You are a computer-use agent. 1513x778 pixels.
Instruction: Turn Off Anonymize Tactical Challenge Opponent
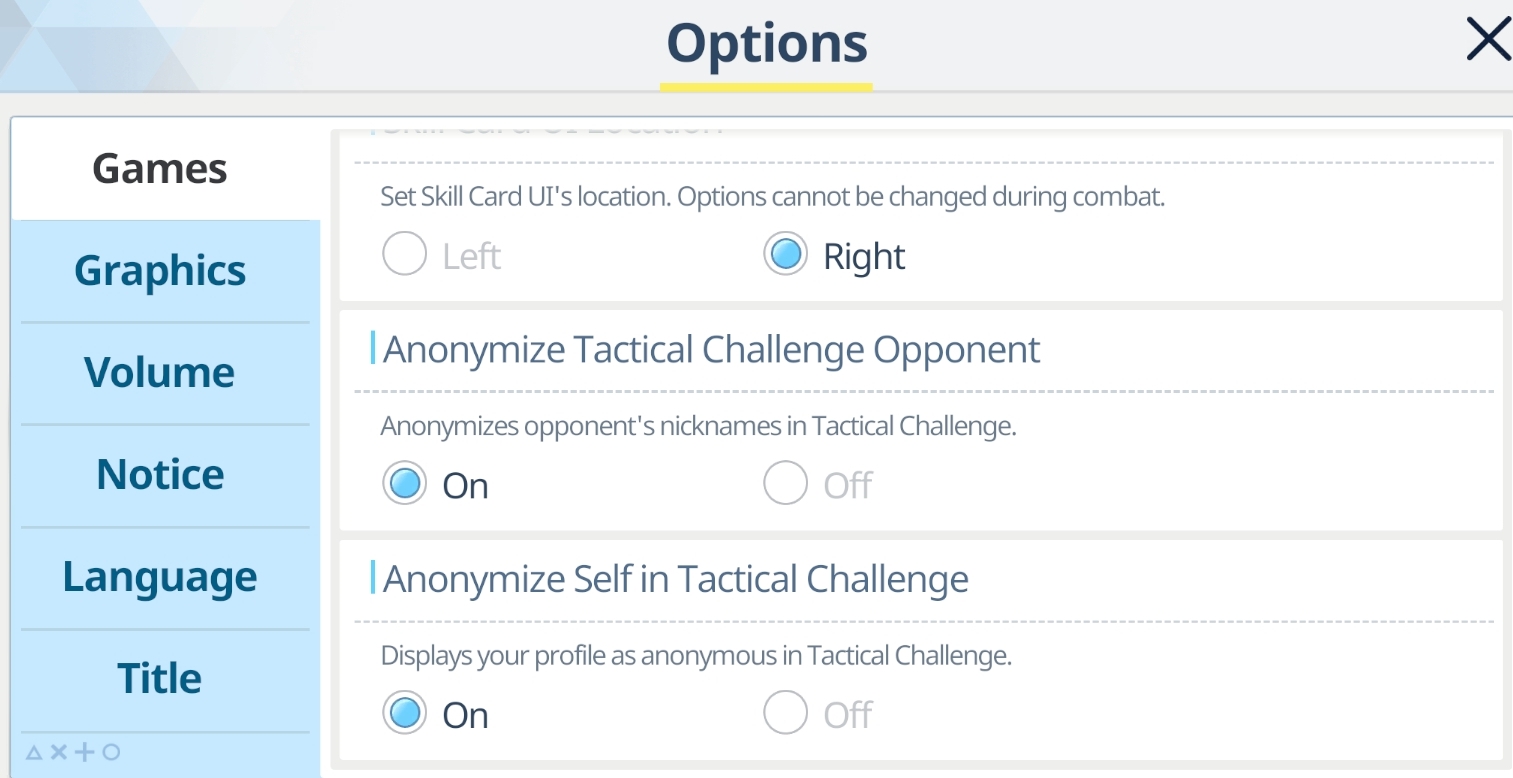pyautogui.click(x=785, y=485)
